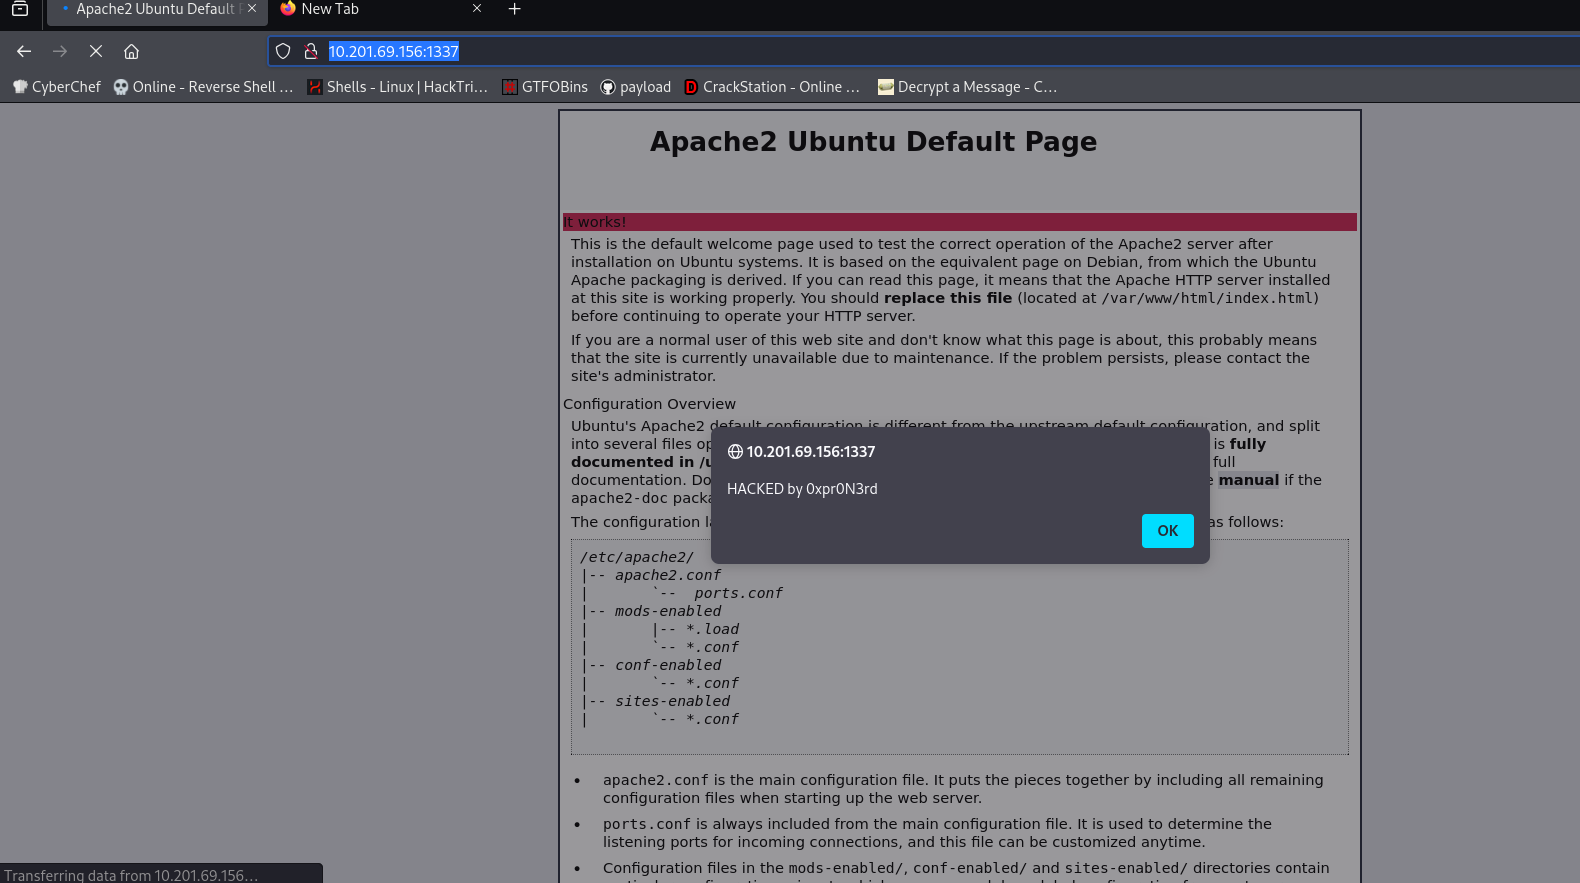Screen dimensions: 1580x883
Task: Open the CyberChef bookmark
Action: coord(57,87)
